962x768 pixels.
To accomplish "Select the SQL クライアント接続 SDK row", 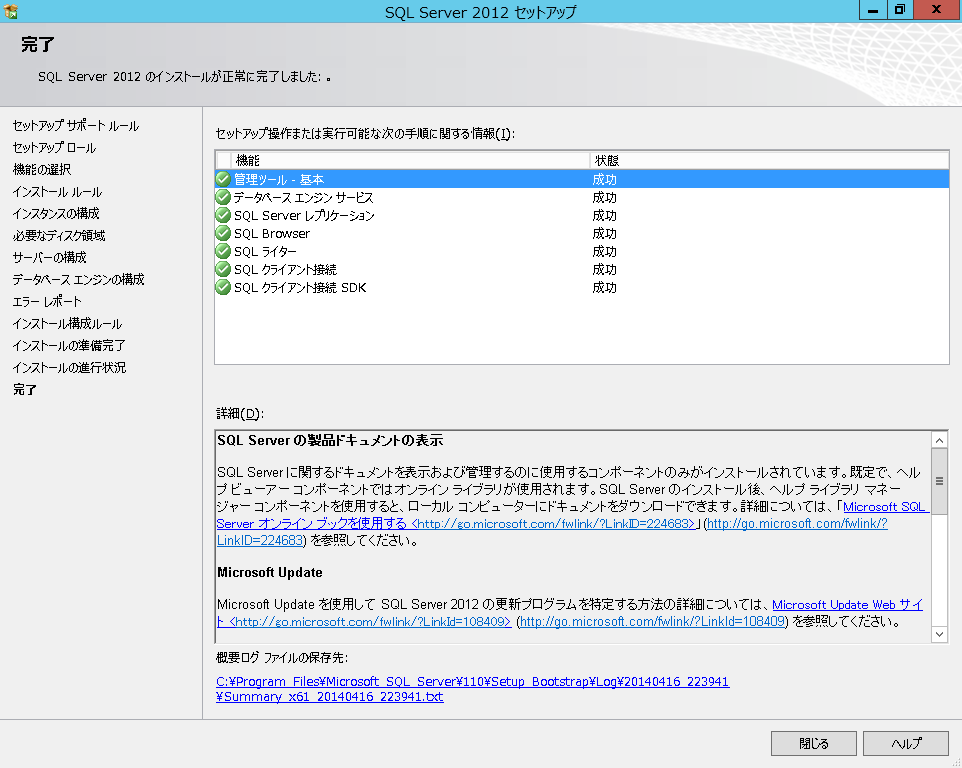I will [x=582, y=287].
